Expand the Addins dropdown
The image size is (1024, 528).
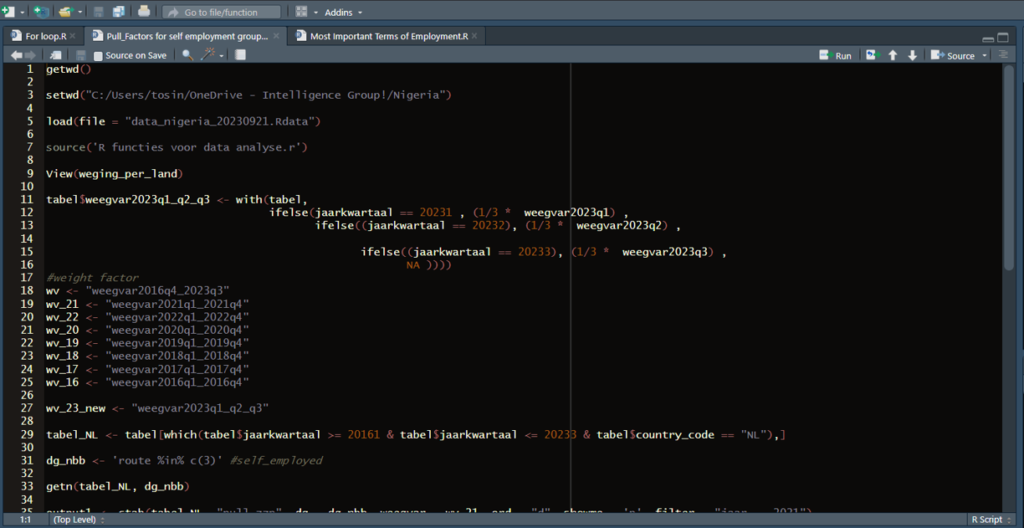click(x=344, y=12)
